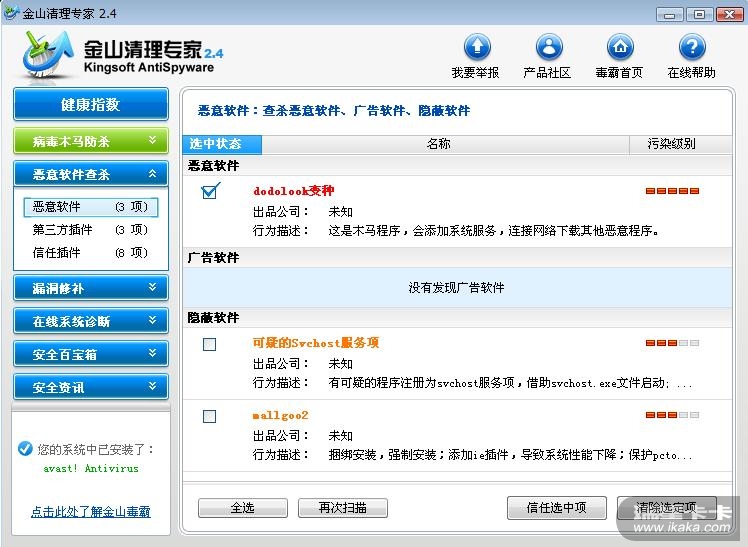748x547 pixels.
Task: Click the dodolook变种 pollution level indicator
Action: (x=672, y=191)
